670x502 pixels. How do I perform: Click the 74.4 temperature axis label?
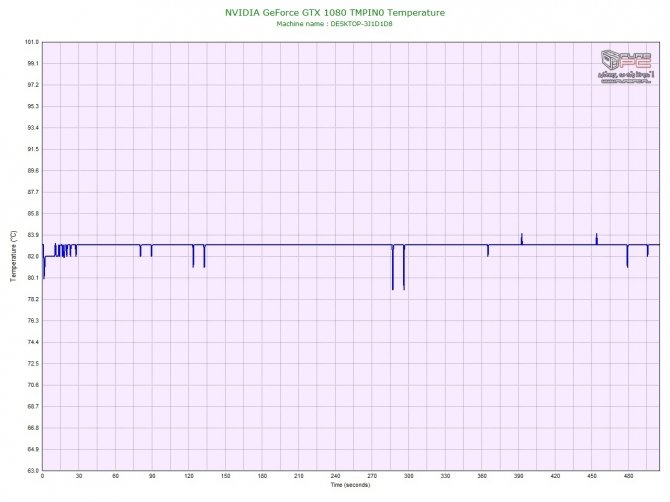32,342
